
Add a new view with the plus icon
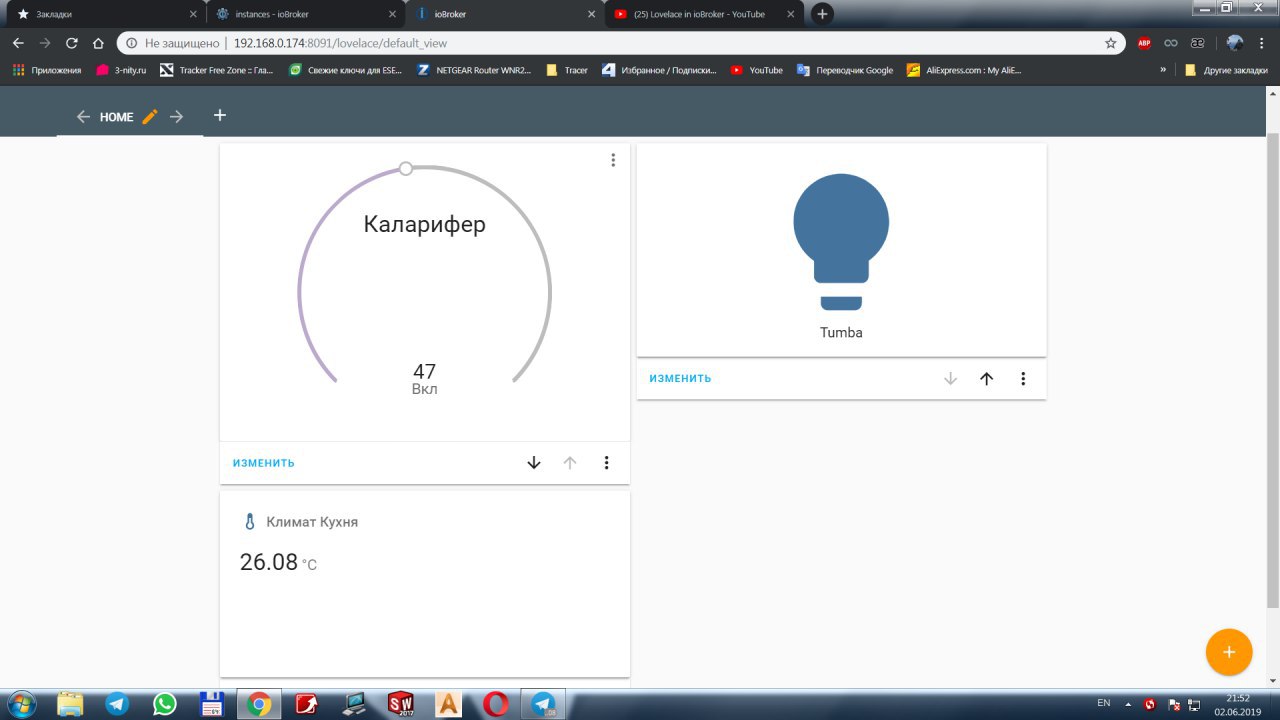[x=220, y=115]
